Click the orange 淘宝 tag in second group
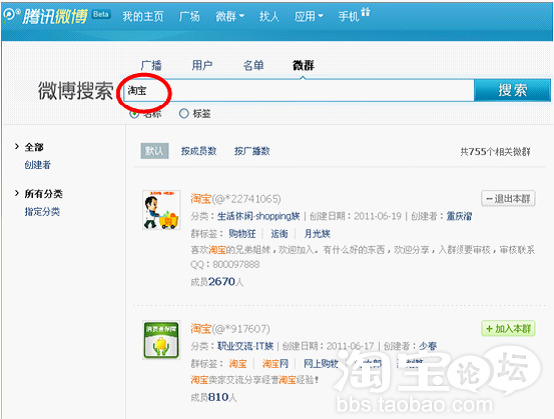The width and height of the screenshot is (554, 419). [x=238, y=364]
